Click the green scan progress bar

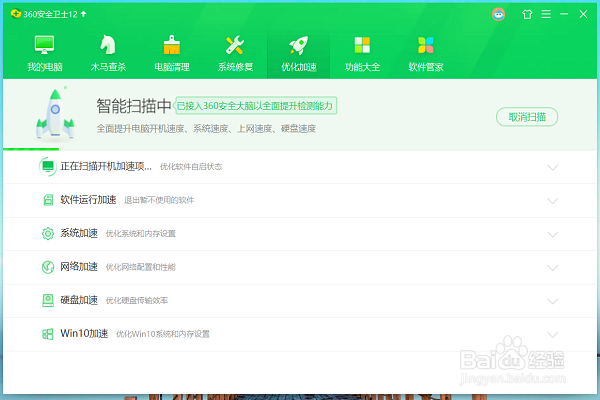[x=31, y=149]
